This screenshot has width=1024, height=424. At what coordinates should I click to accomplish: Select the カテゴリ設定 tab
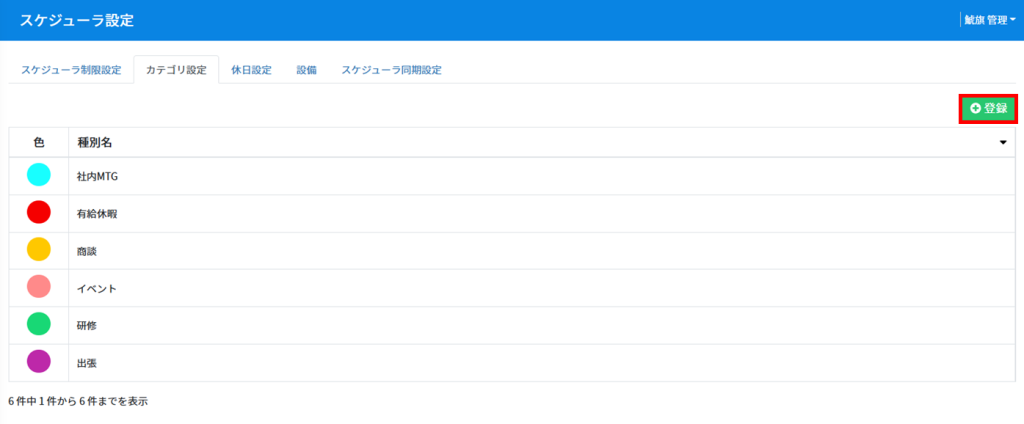tap(176, 70)
